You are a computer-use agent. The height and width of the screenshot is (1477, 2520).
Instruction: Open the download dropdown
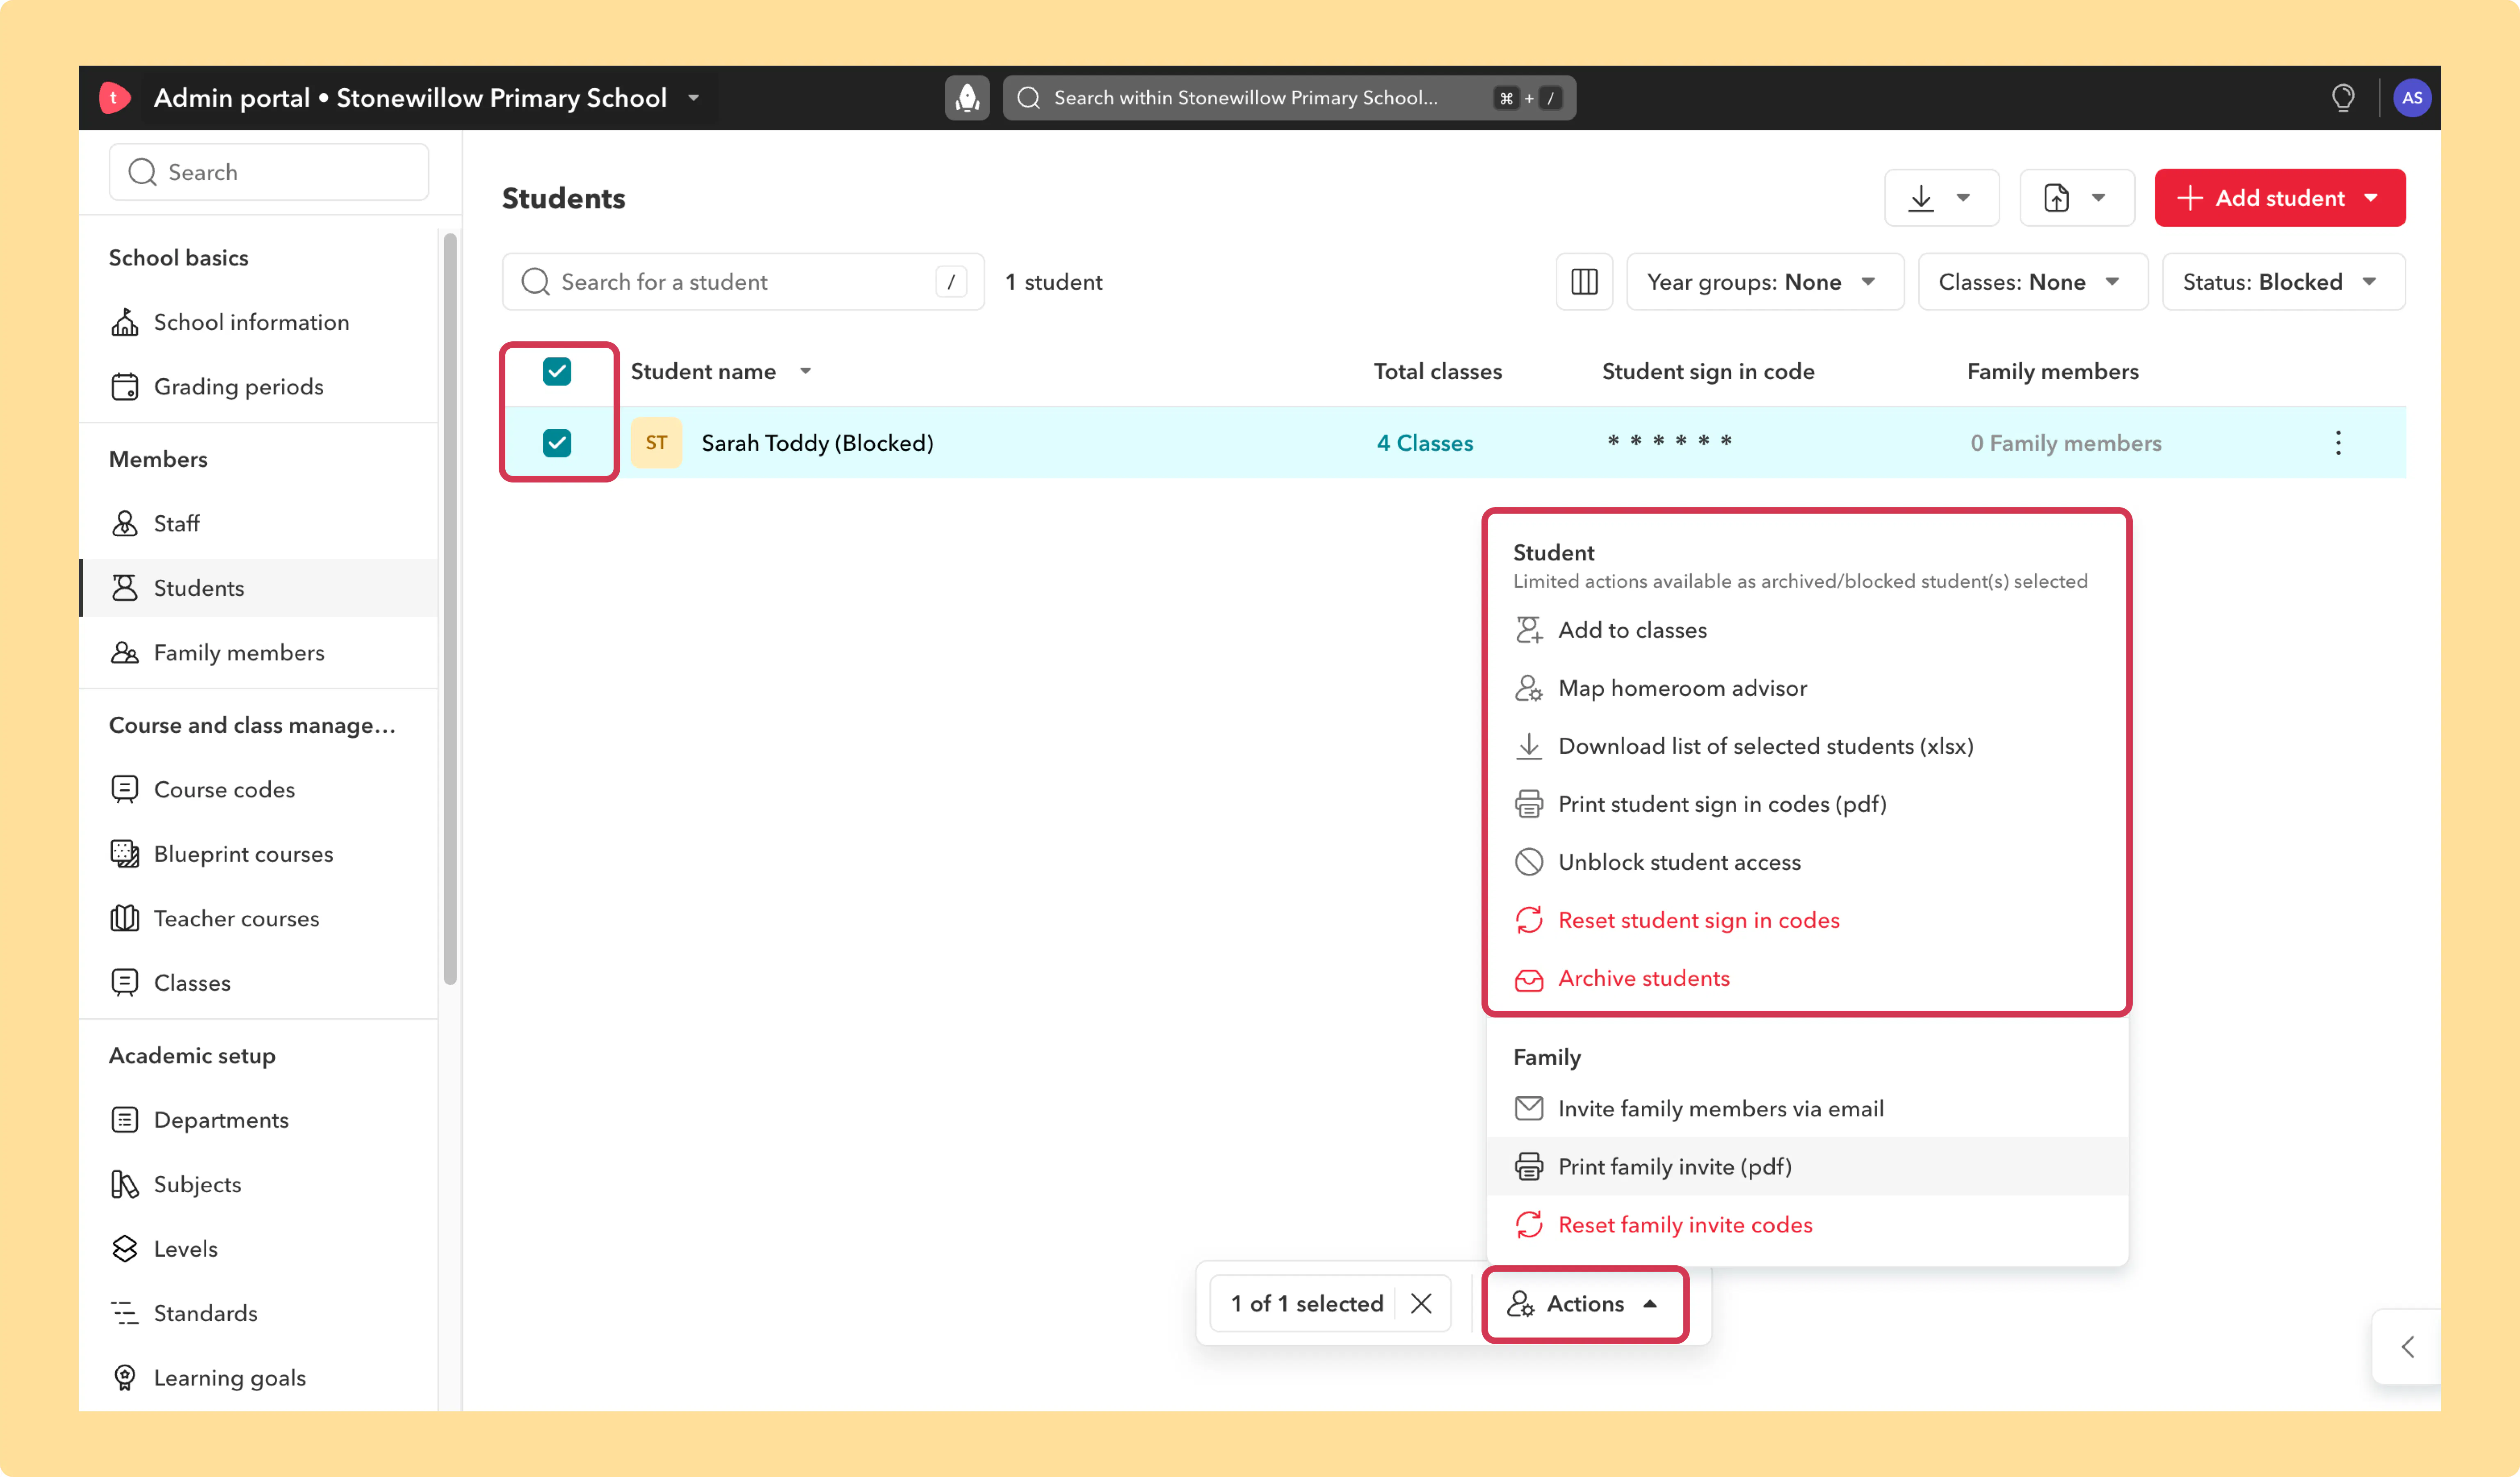pyautogui.click(x=1942, y=198)
